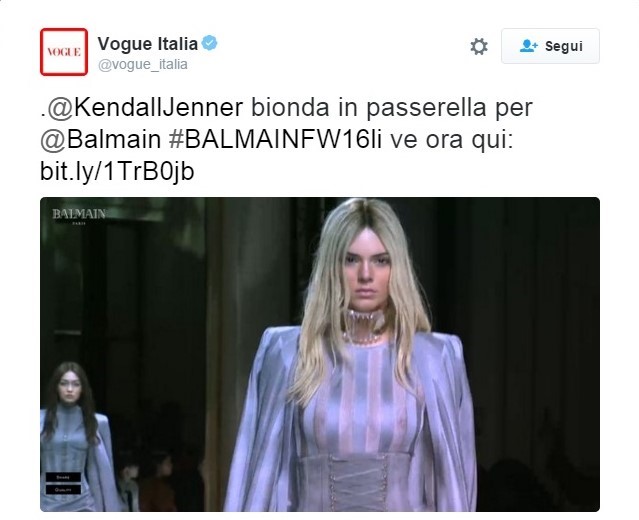
Task: Open the embedded Balmain runway image
Action: (320, 355)
